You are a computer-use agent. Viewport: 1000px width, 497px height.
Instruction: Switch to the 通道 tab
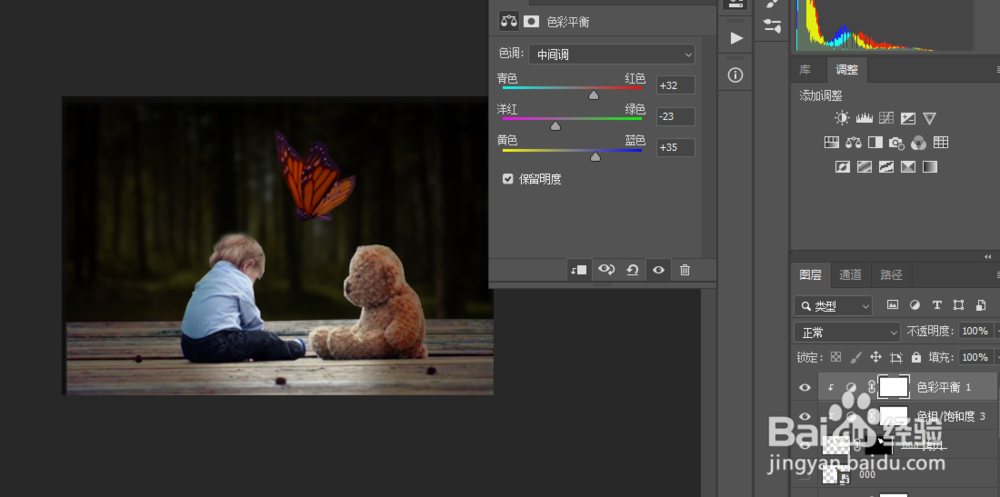point(851,275)
